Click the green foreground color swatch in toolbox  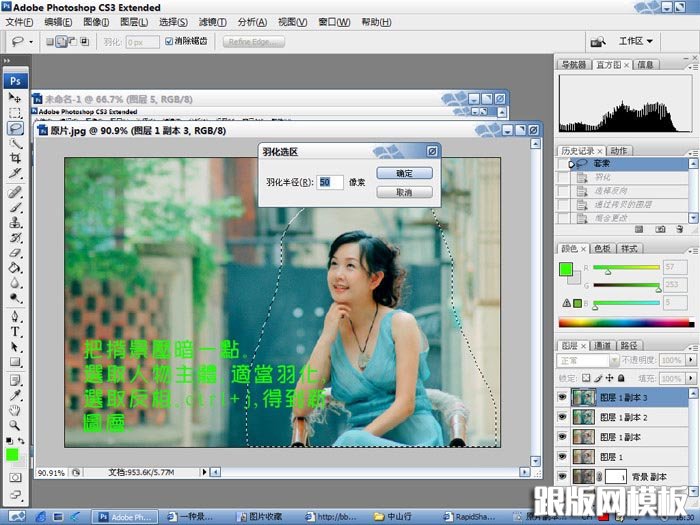point(12,455)
